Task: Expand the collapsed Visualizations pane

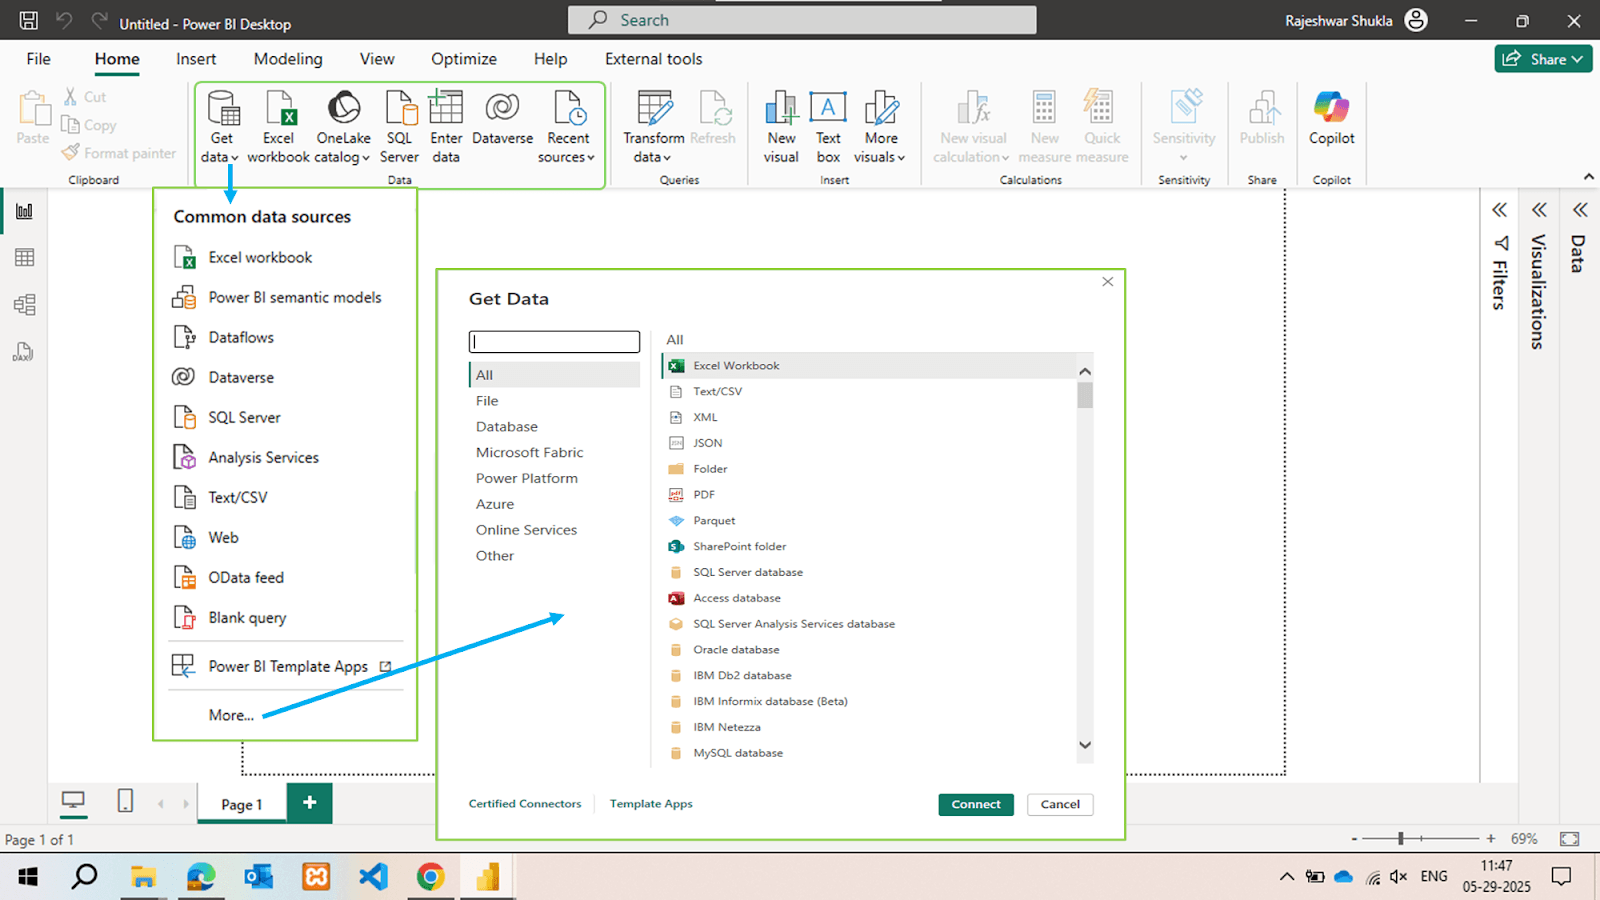Action: point(1539,210)
